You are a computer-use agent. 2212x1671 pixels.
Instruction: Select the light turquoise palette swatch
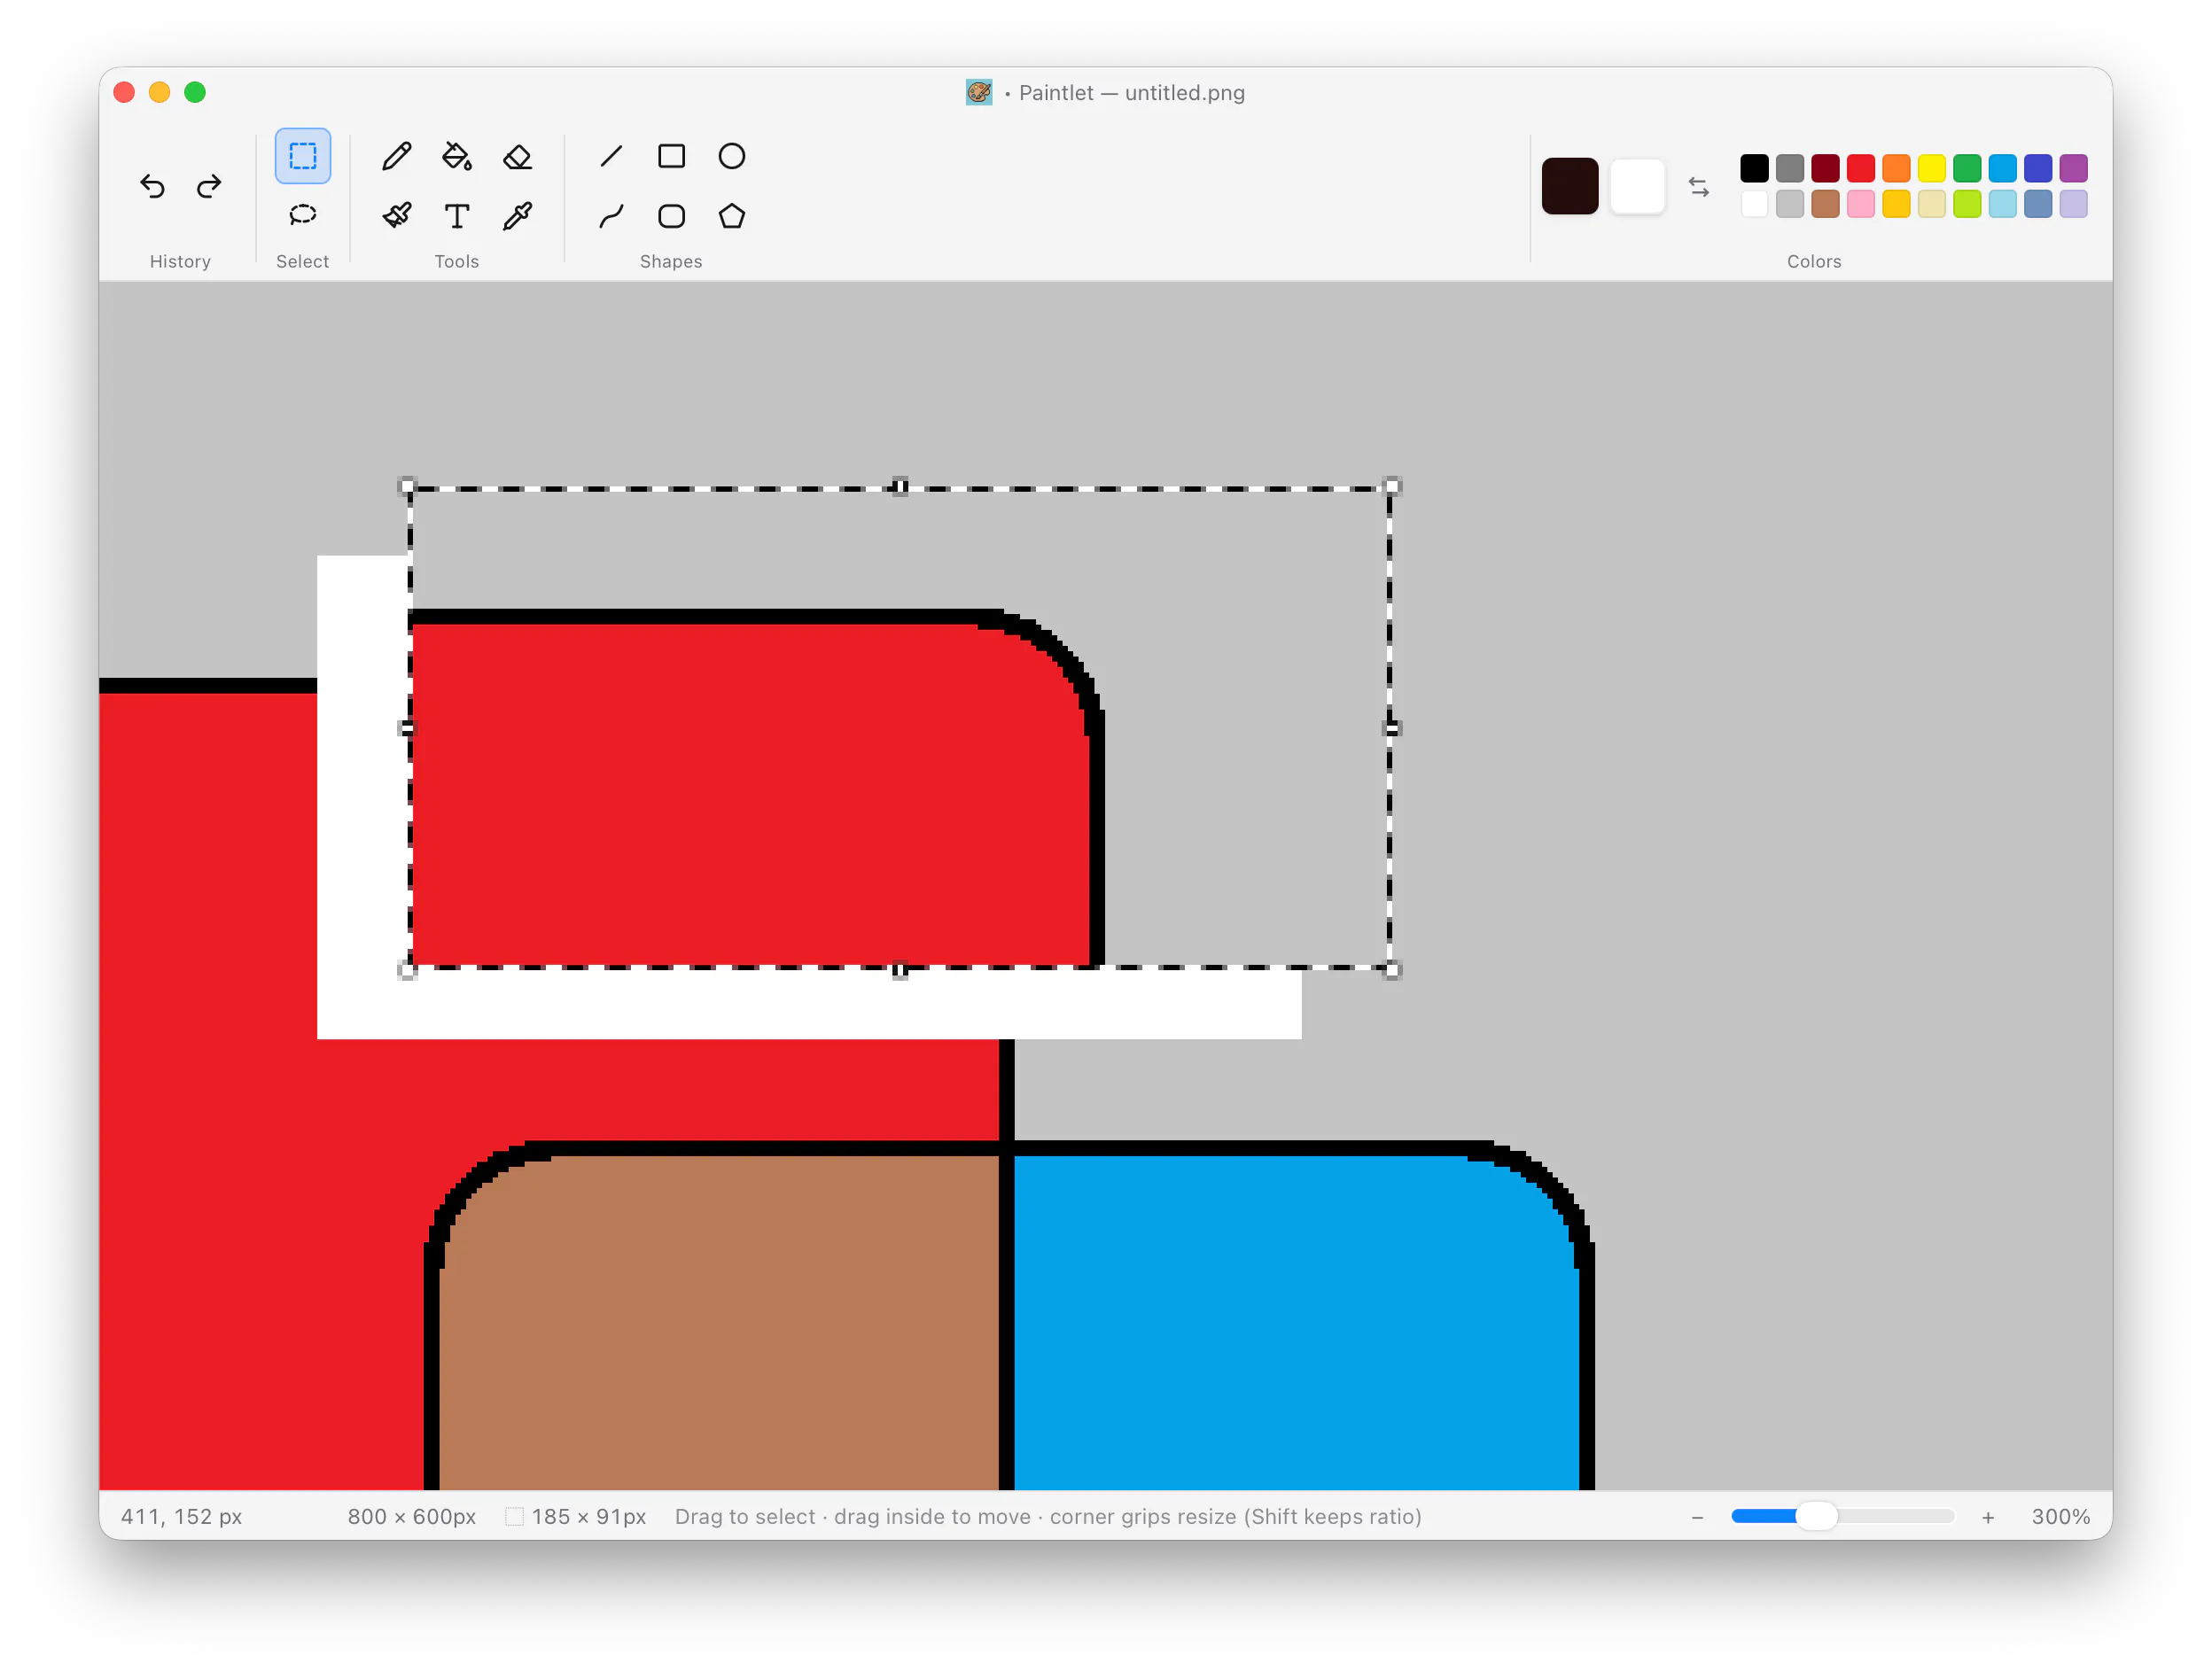(2003, 204)
